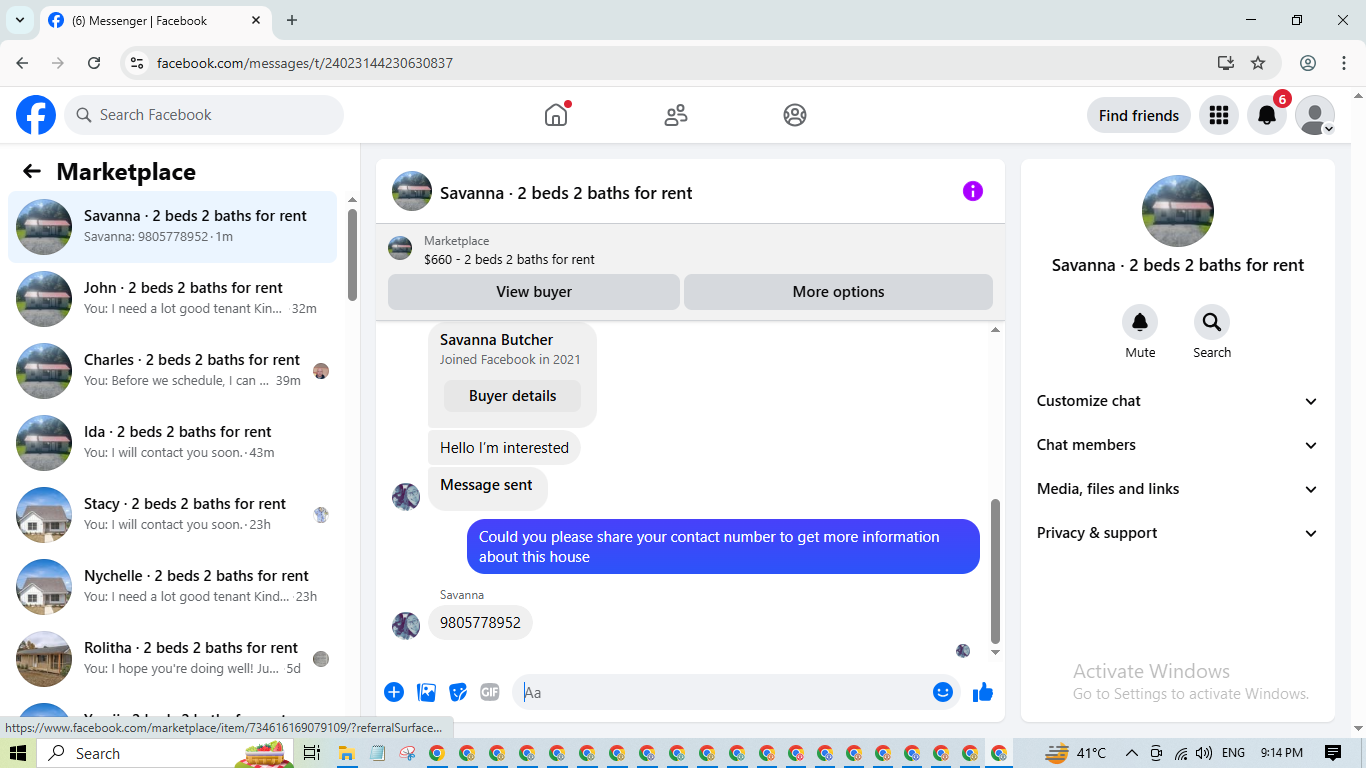Open the Friends icon in top navigation

point(676,115)
